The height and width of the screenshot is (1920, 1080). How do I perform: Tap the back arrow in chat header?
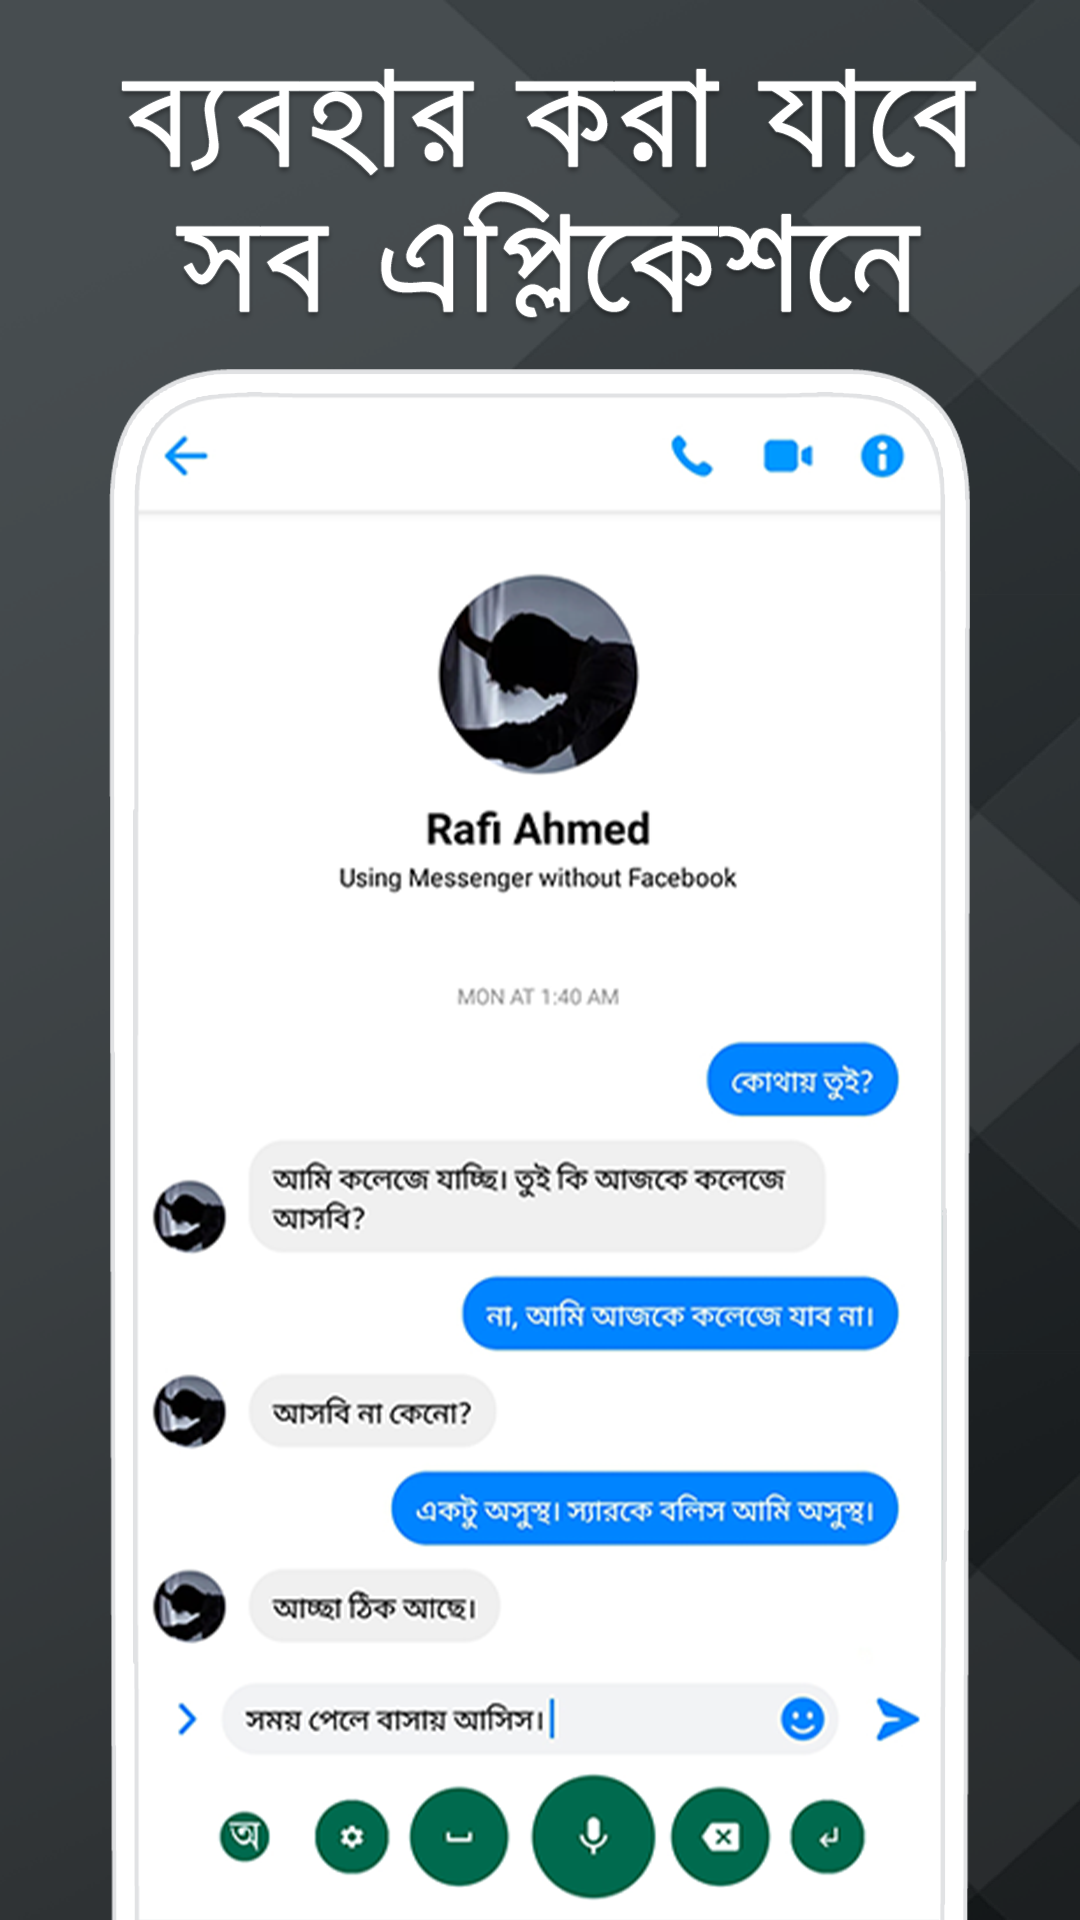click(186, 457)
